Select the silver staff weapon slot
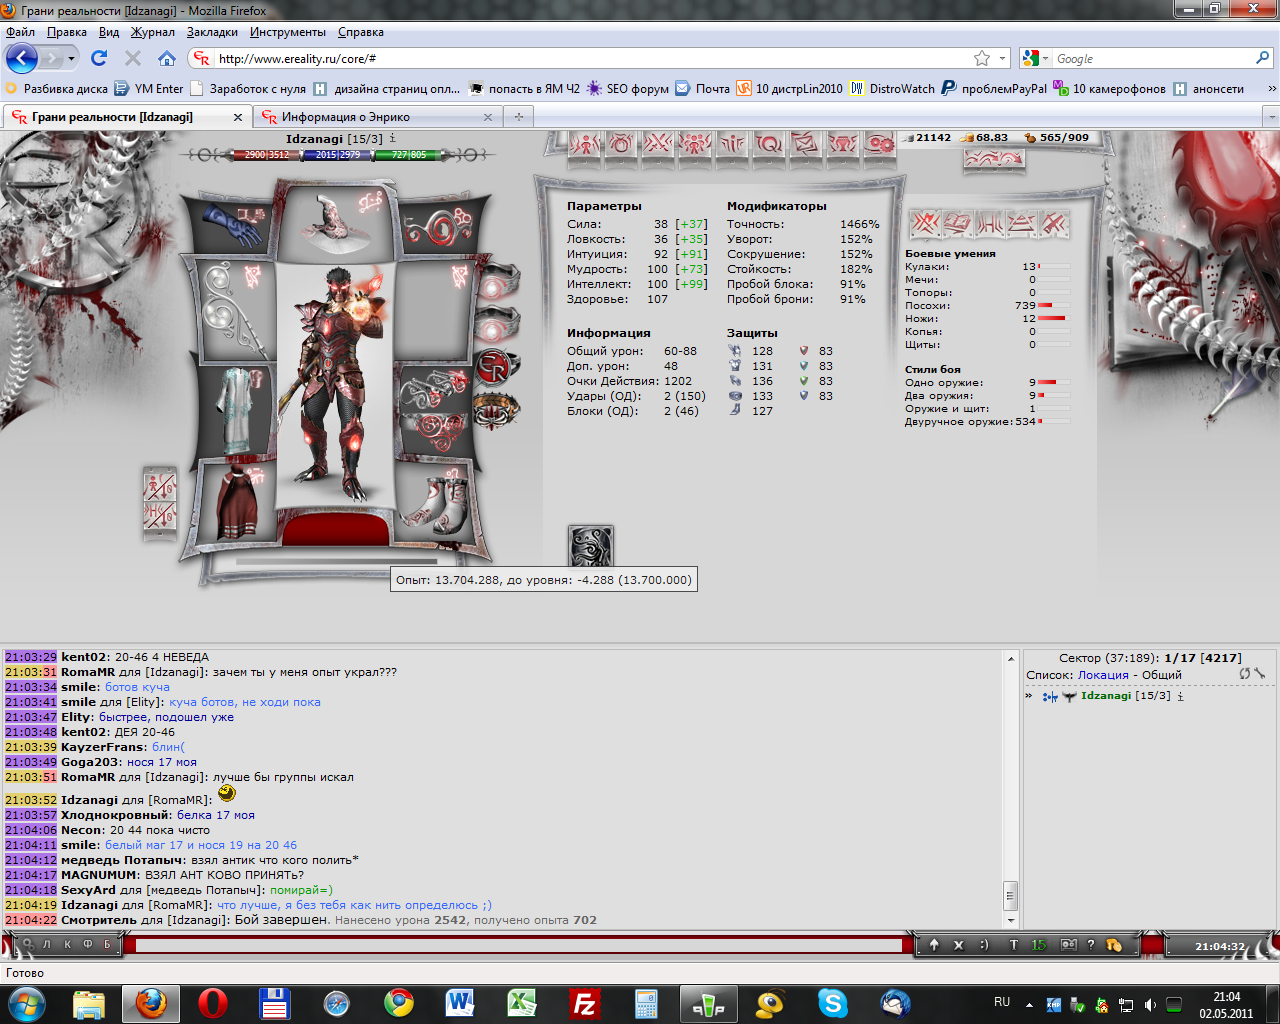Image resolution: width=1280 pixels, height=1024 pixels. tap(237, 310)
